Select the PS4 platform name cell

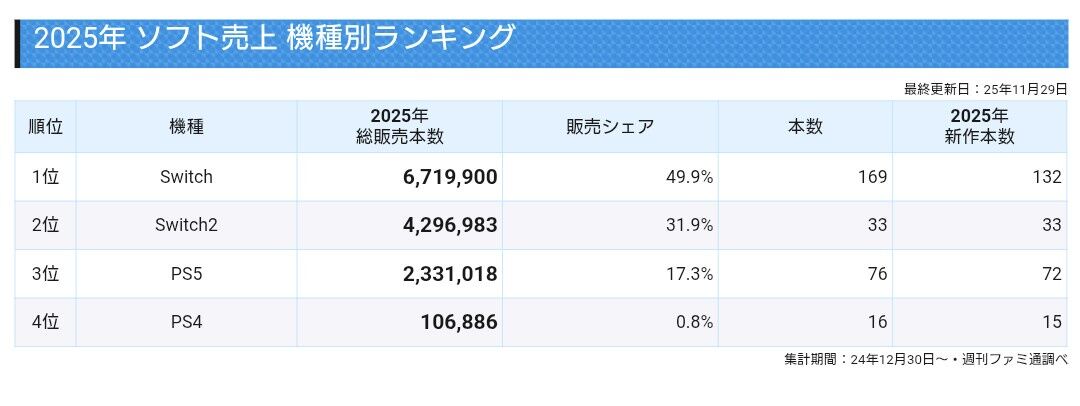(x=186, y=322)
